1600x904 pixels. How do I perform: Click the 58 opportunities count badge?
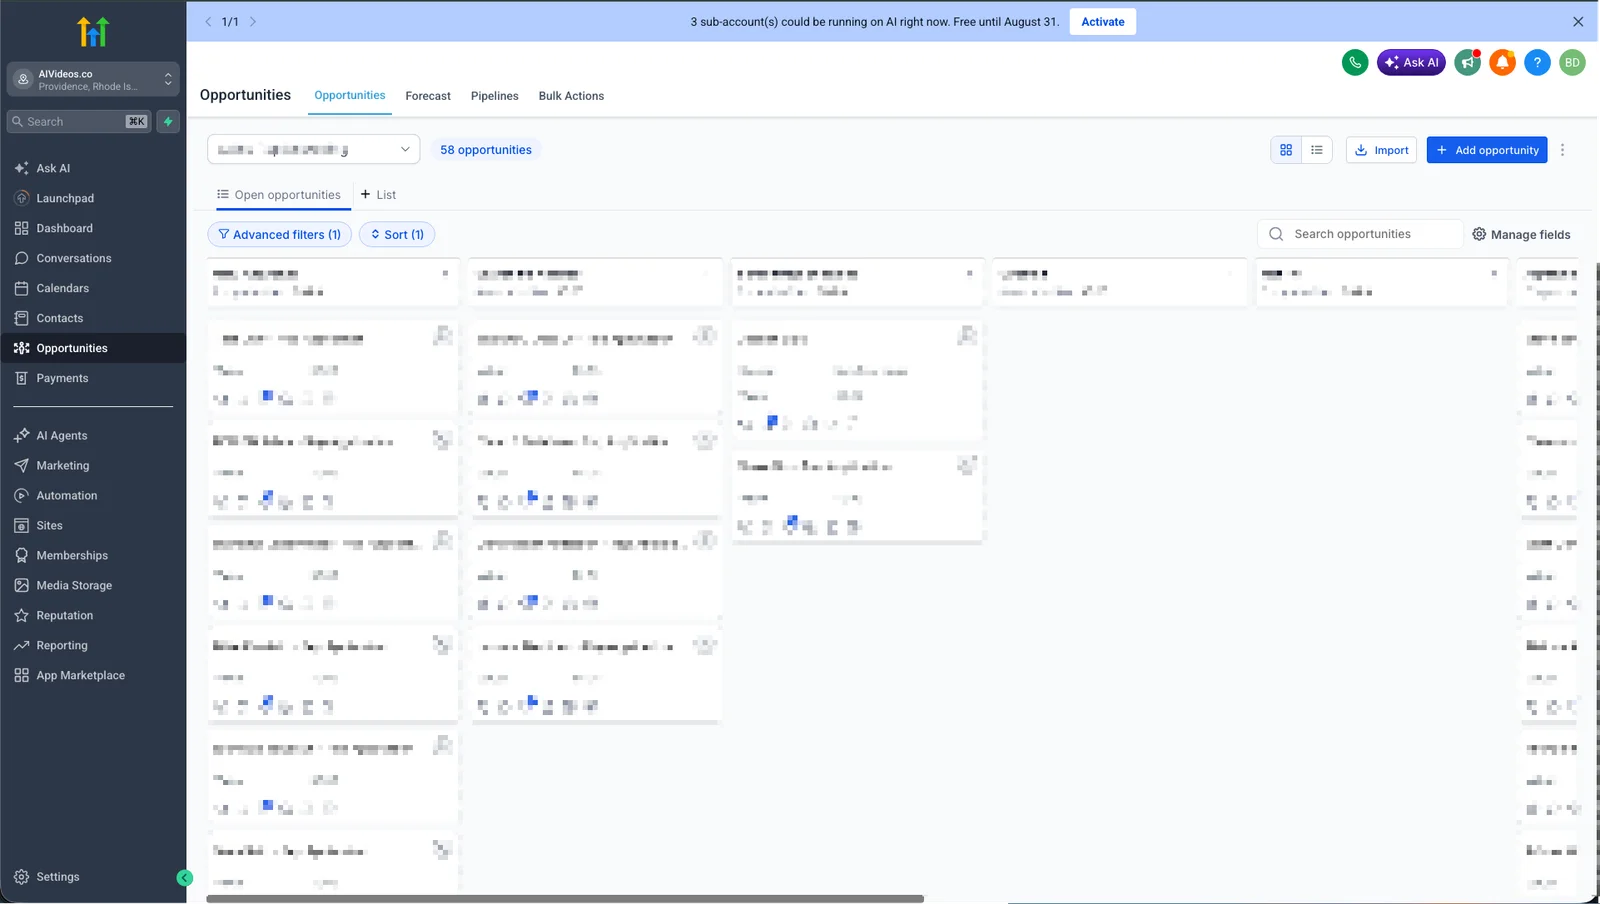point(486,150)
